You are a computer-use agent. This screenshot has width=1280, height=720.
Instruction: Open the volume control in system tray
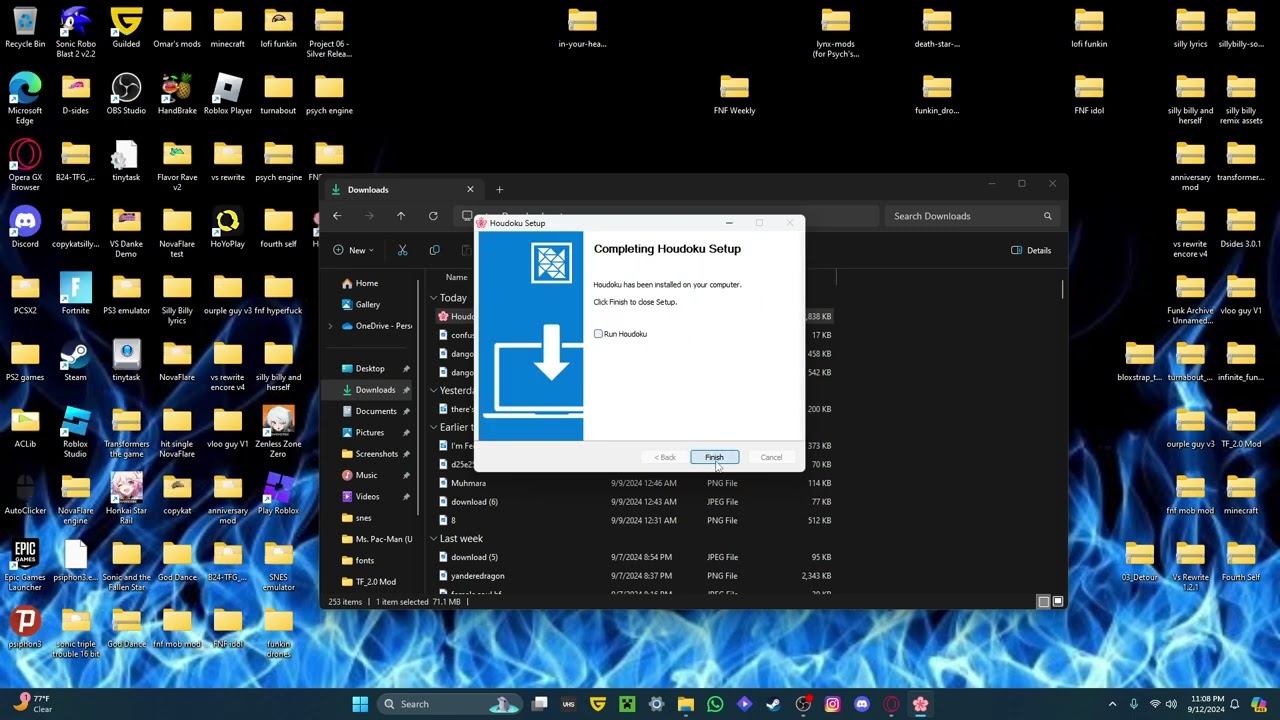(1171, 704)
